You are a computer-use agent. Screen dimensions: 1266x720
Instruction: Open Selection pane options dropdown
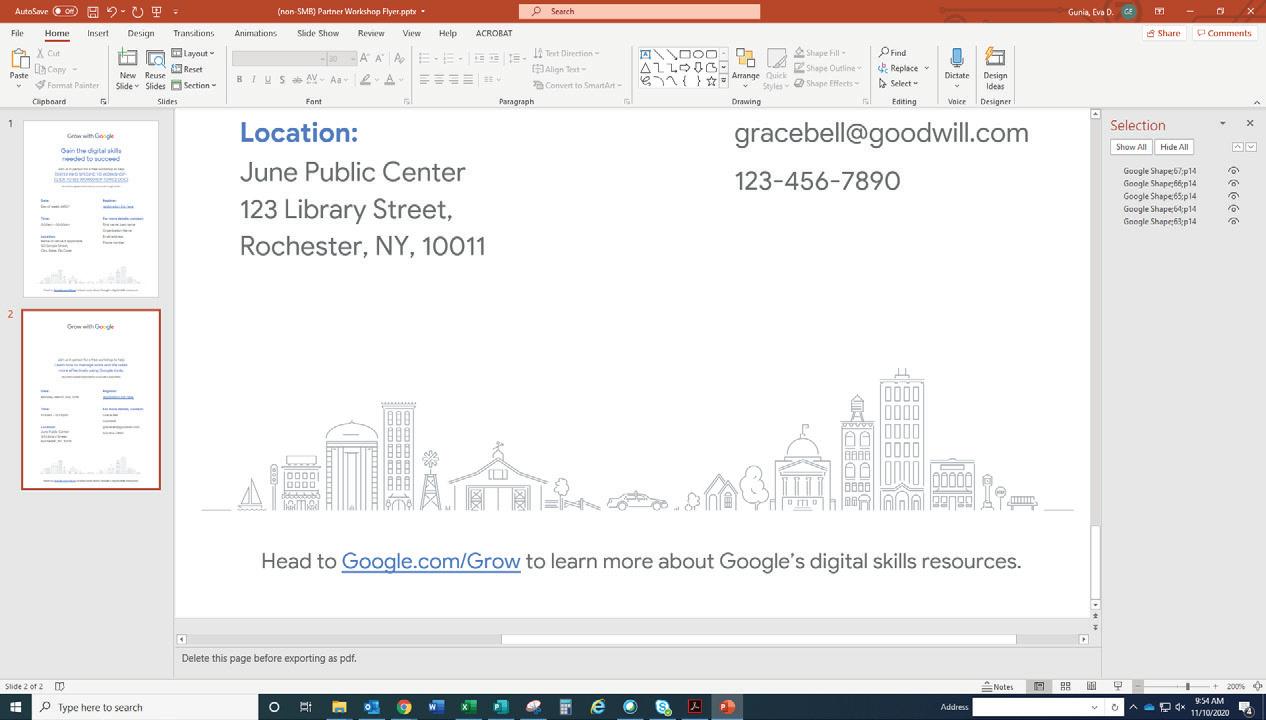click(x=1222, y=123)
